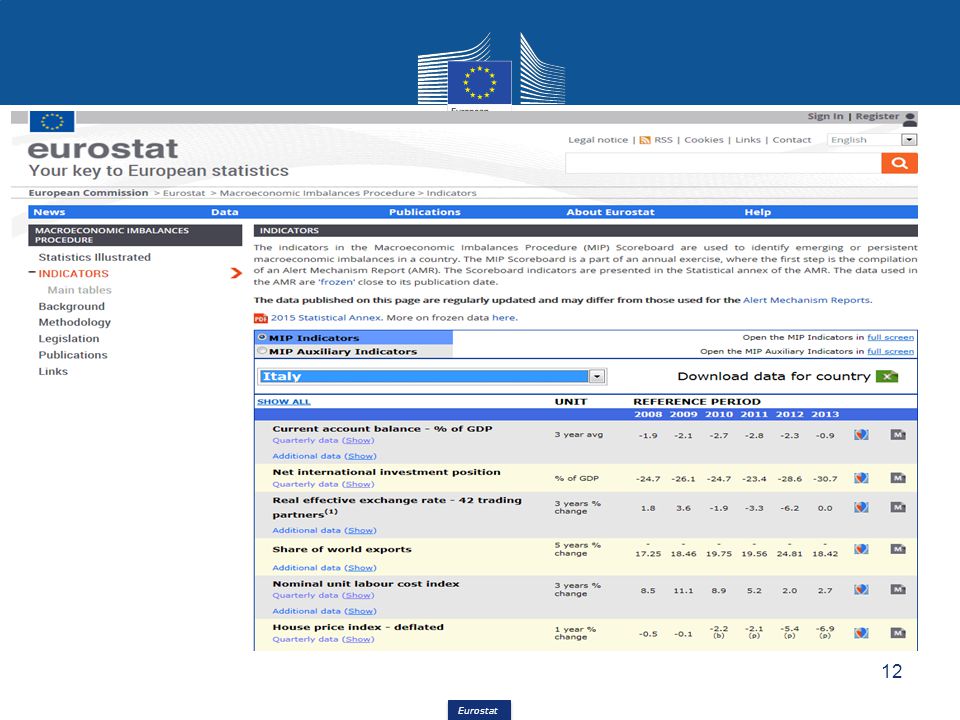Open metadata icon for House price index row
This screenshot has height=720, width=960.
(x=898, y=633)
